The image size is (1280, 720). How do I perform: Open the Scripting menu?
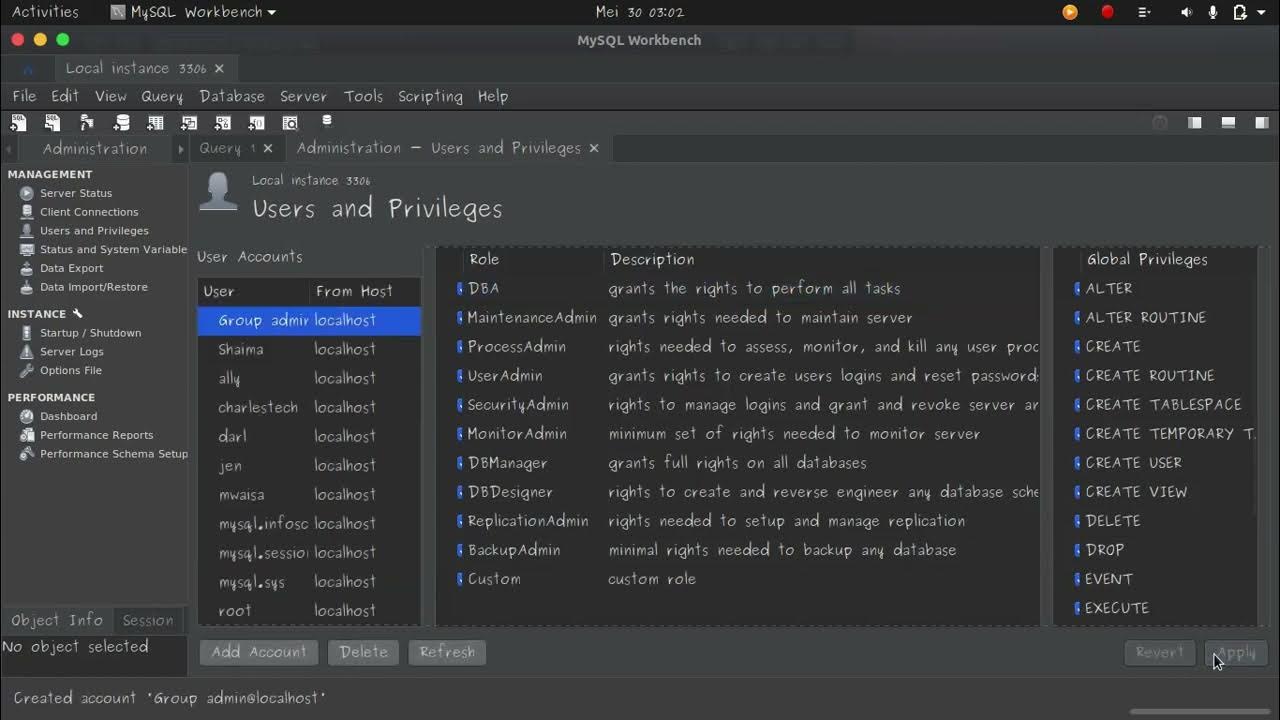(x=430, y=96)
